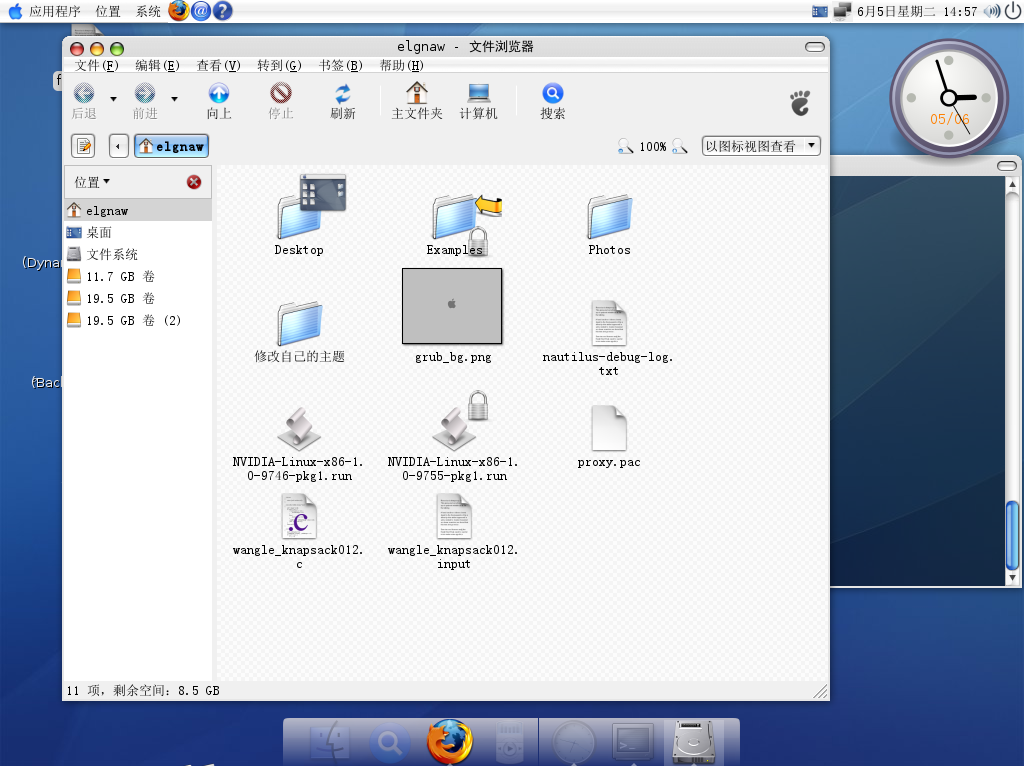This screenshot has width=1024, height=768.
Task: Click the 停止 stop button
Action: [281, 101]
